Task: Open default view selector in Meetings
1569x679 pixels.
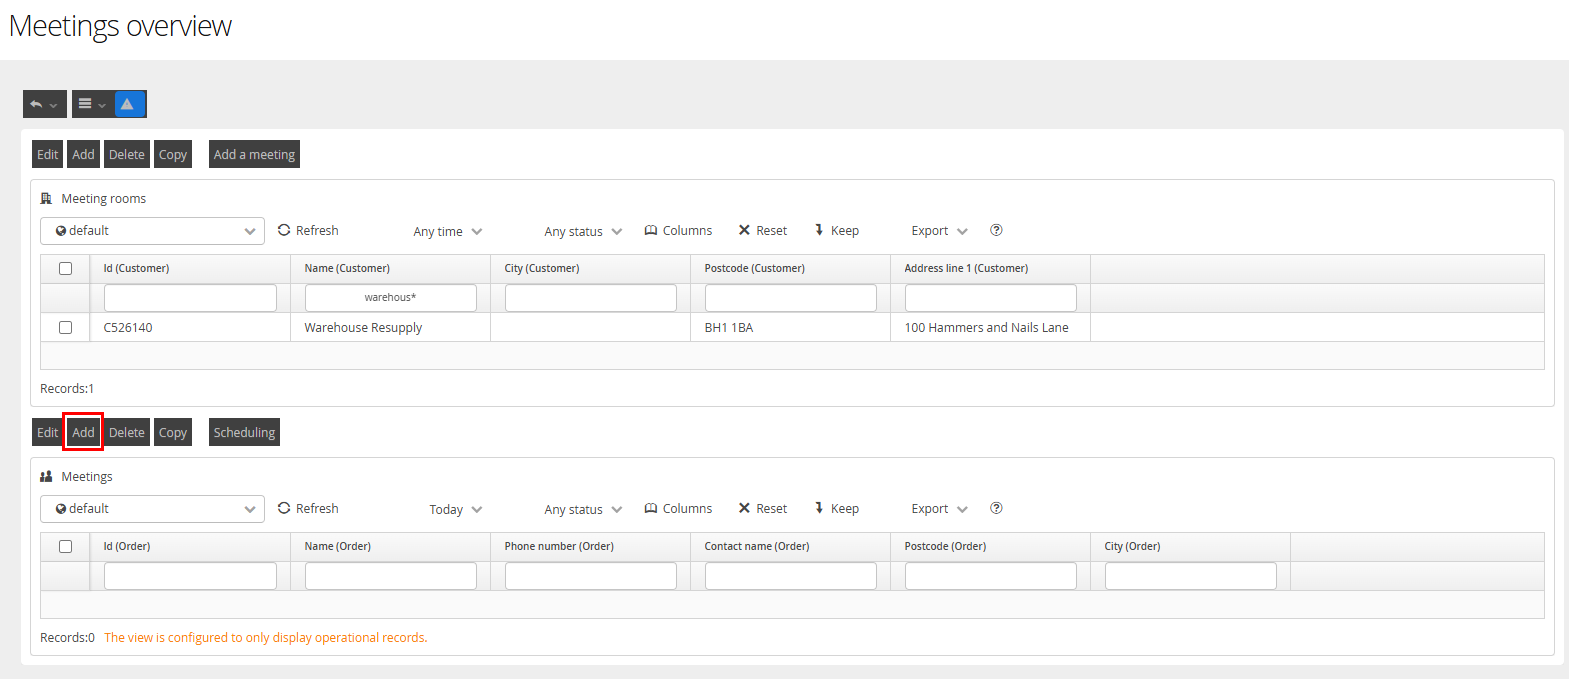Action: (x=152, y=509)
